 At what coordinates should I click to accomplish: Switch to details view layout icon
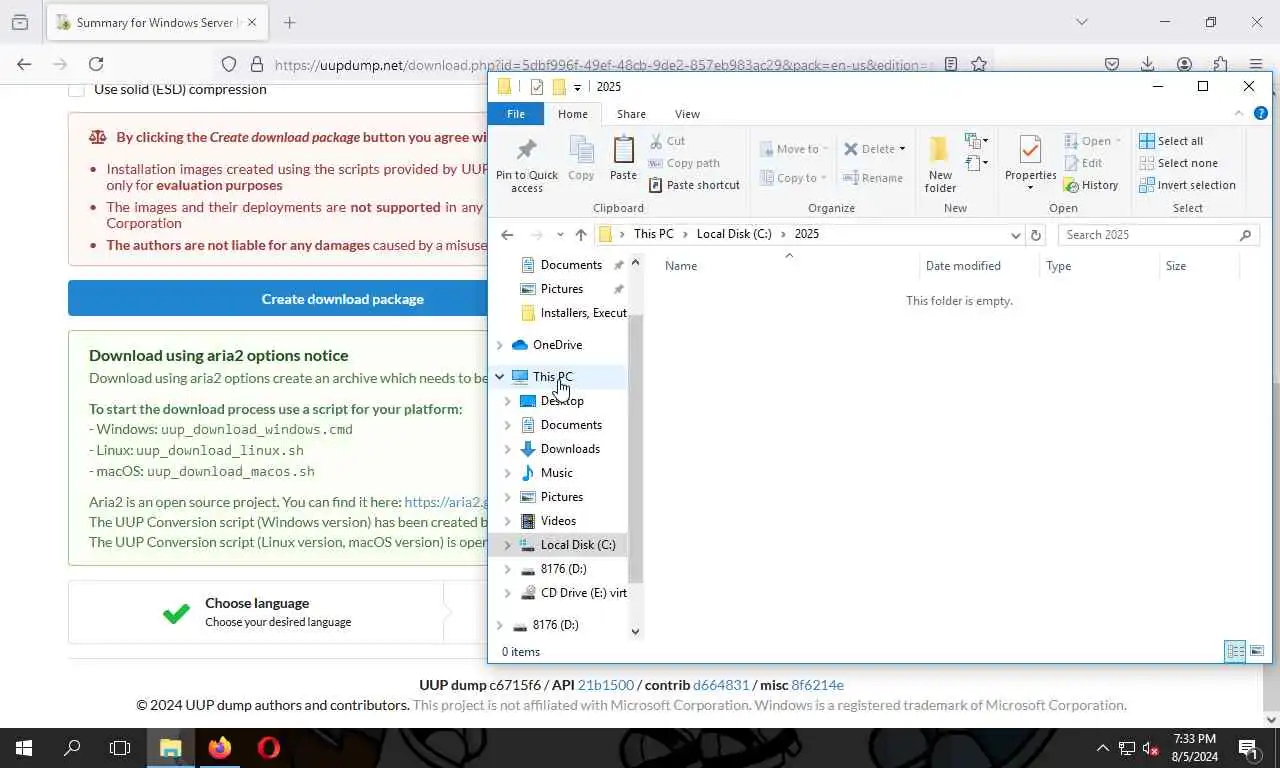click(x=1235, y=651)
